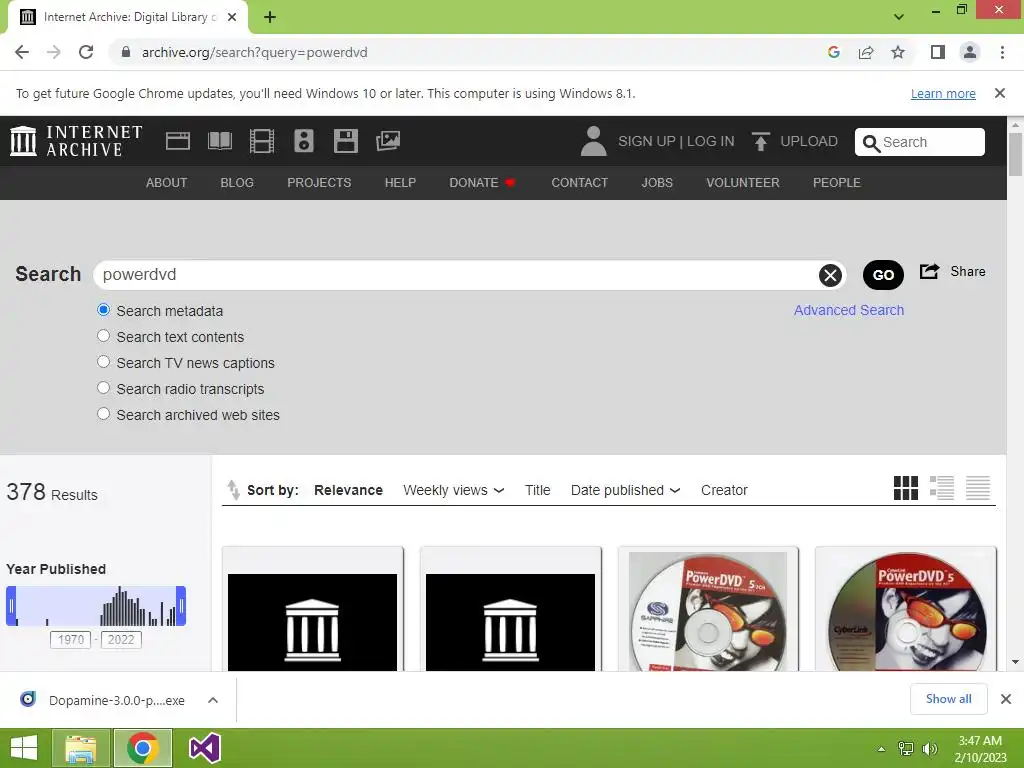Open the Wayback Machine web icon
1024x768 pixels.
point(178,141)
